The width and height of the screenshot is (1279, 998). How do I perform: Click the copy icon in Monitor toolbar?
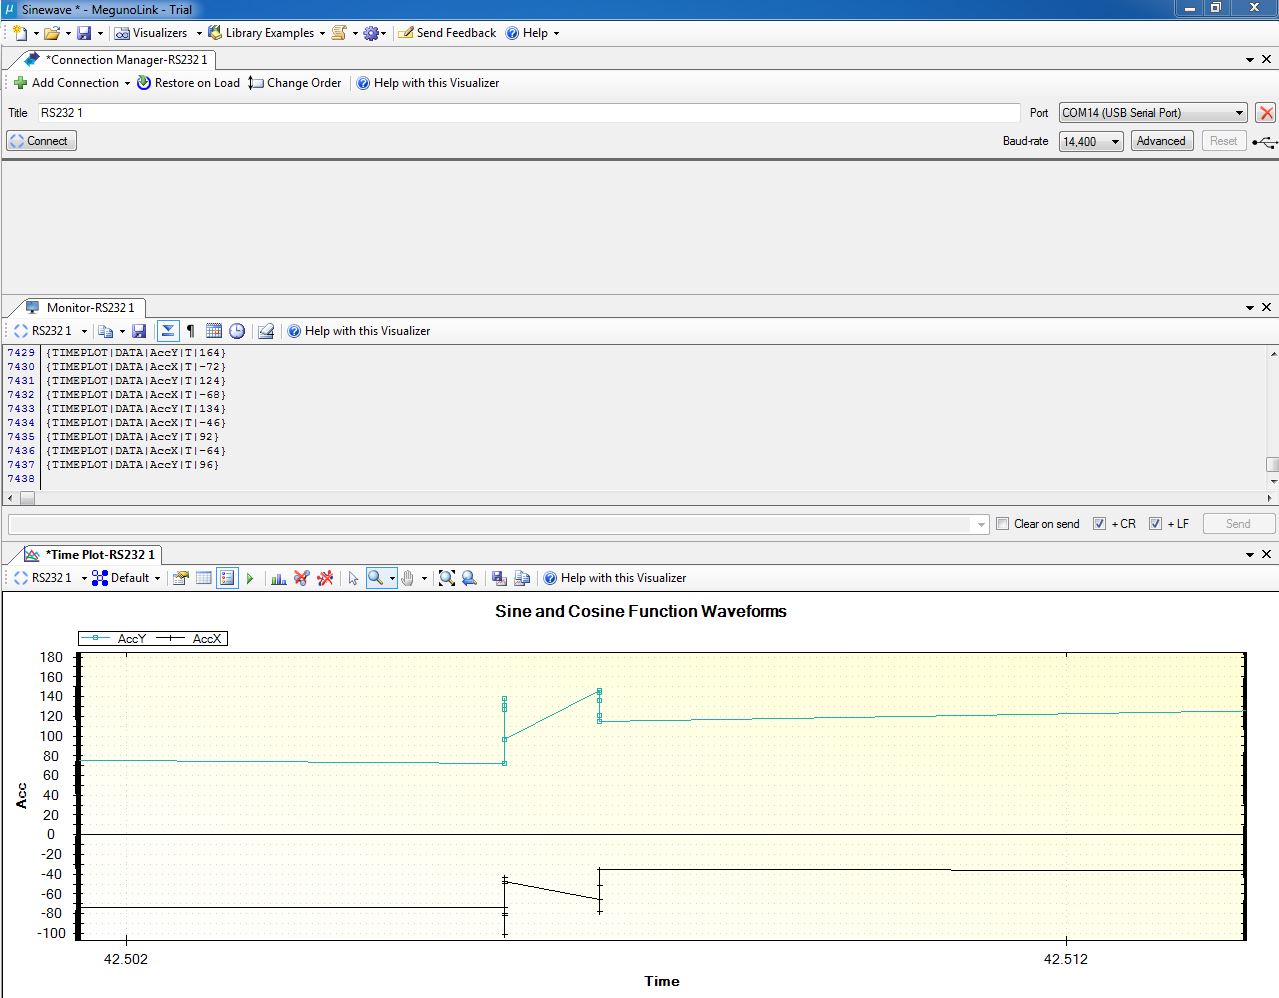click(x=106, y=331)
